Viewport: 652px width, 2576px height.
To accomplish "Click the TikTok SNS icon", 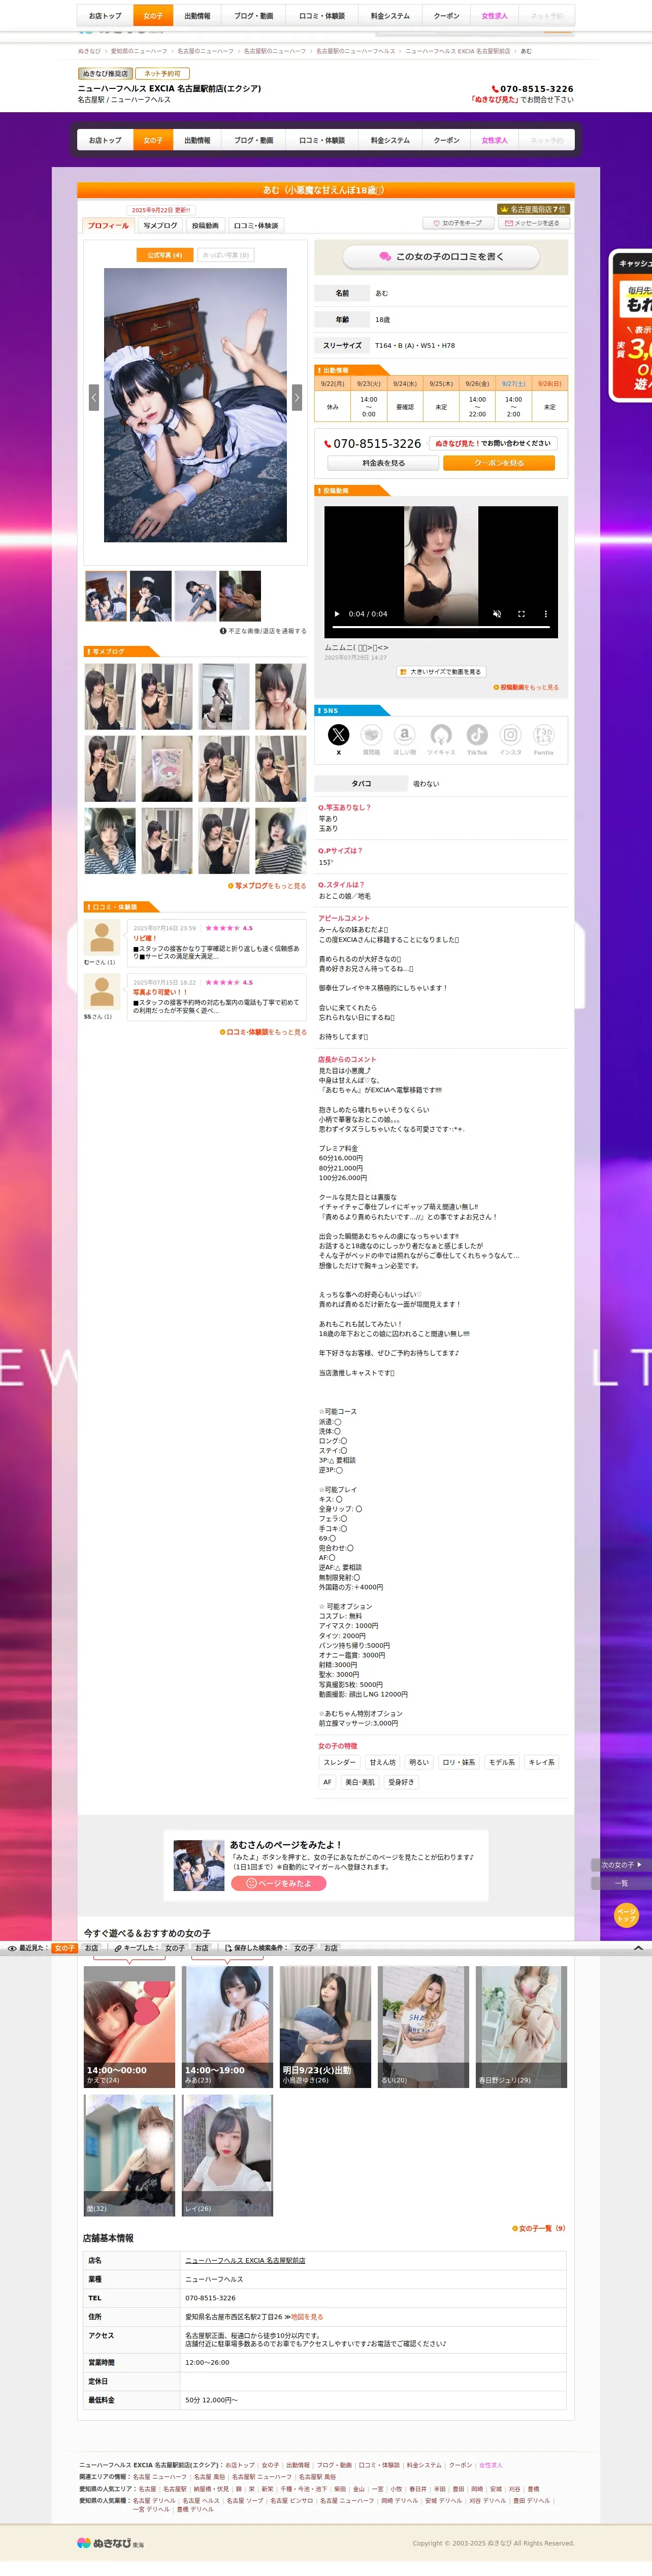I will point(477,735).
